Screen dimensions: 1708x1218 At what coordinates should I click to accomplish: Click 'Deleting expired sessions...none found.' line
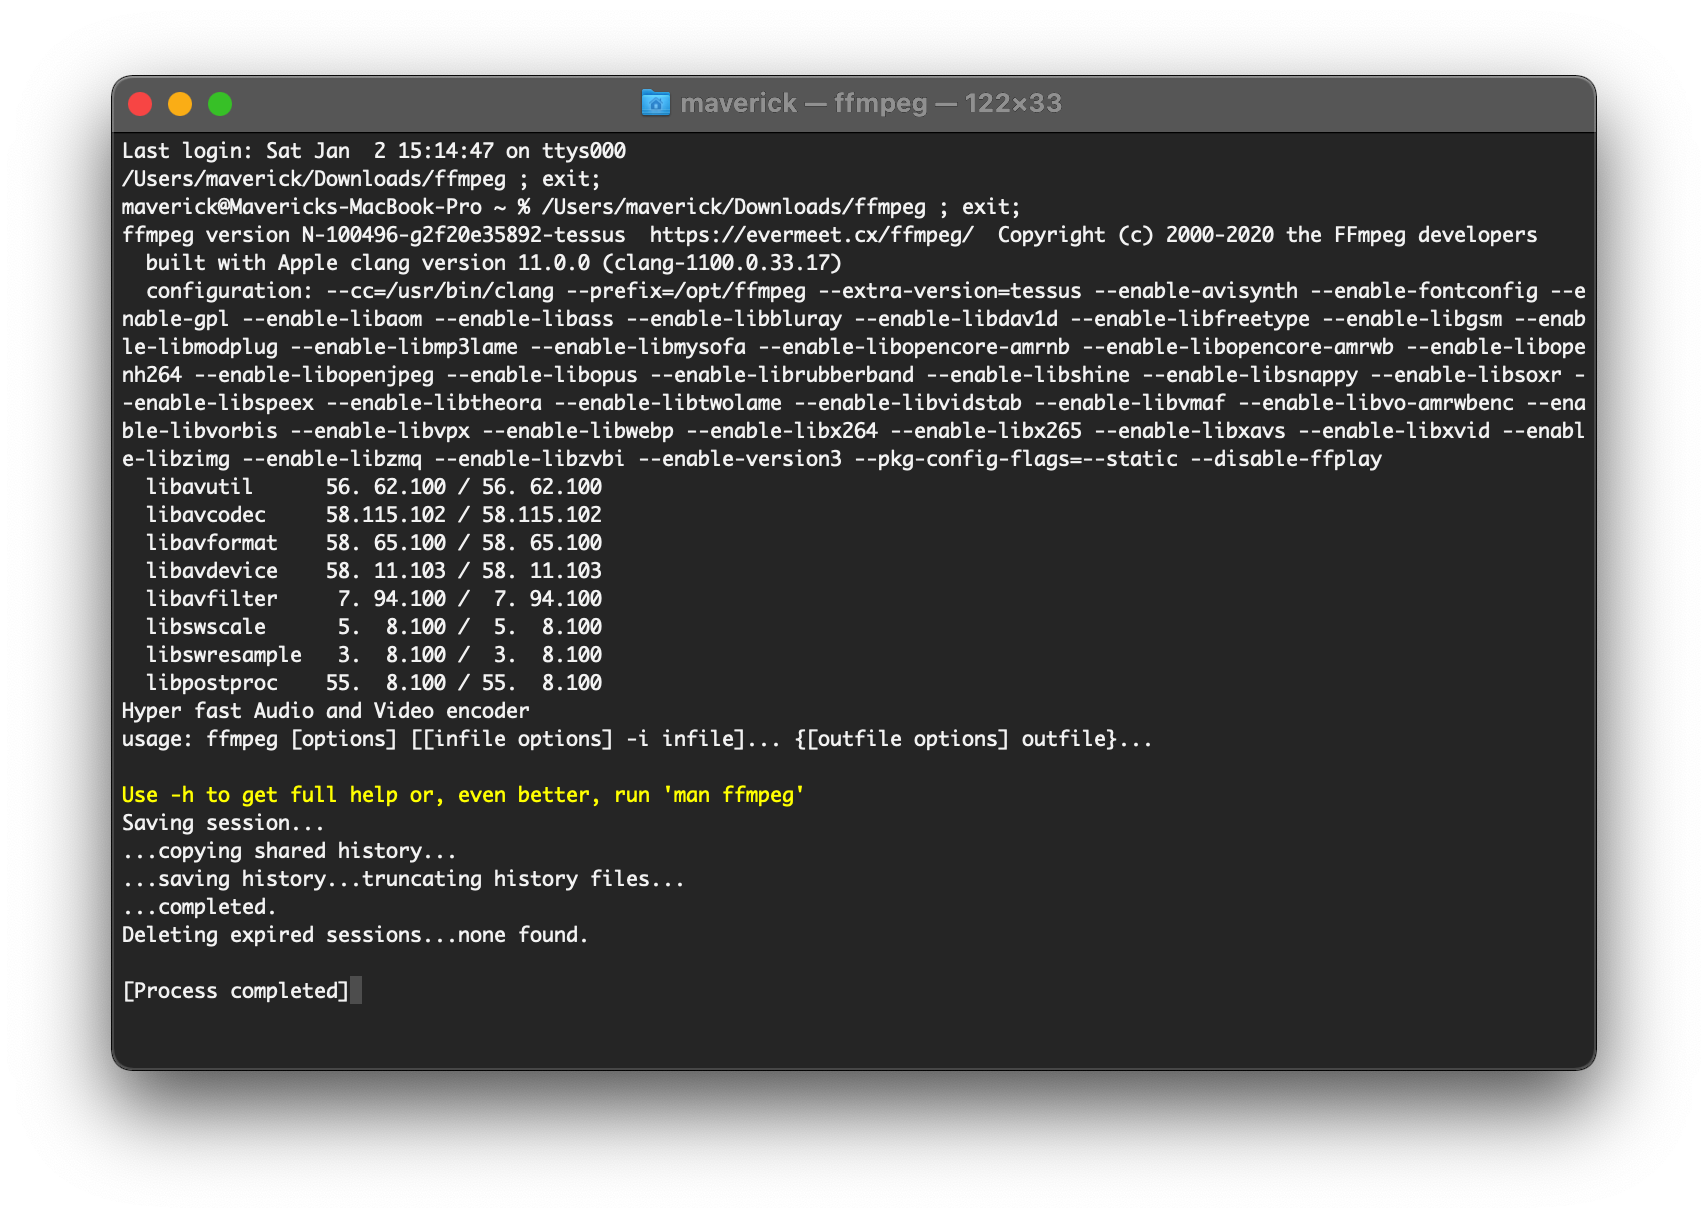[x=355, y=935]
